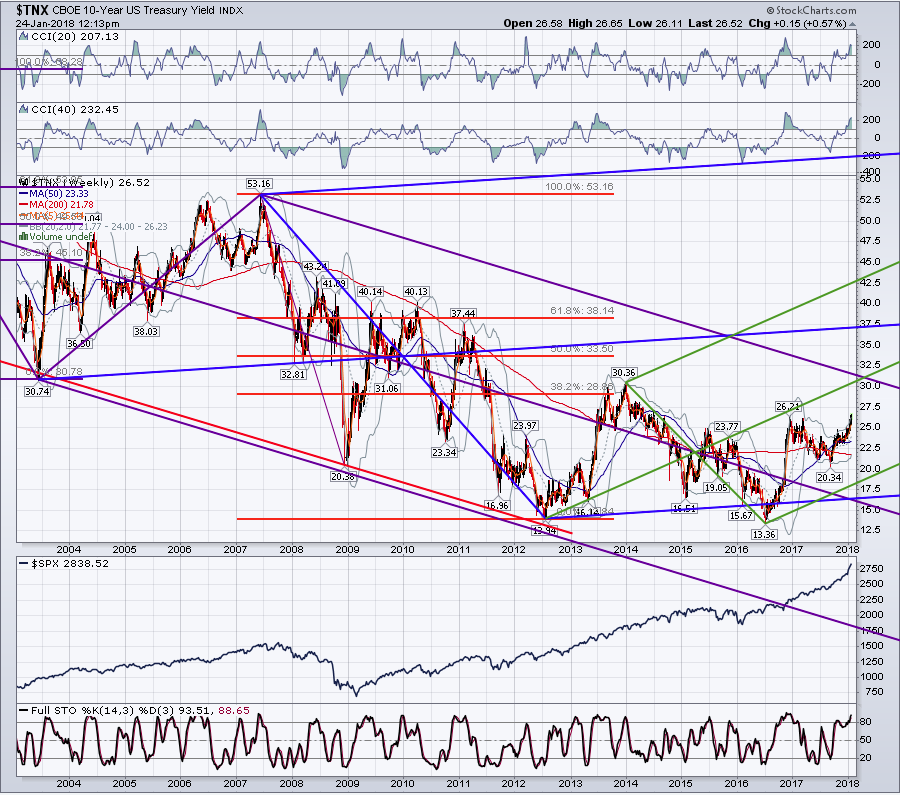The image size is (900, 795).
Task: Click the blue MA(50) legend color dash
Action: 24,194
